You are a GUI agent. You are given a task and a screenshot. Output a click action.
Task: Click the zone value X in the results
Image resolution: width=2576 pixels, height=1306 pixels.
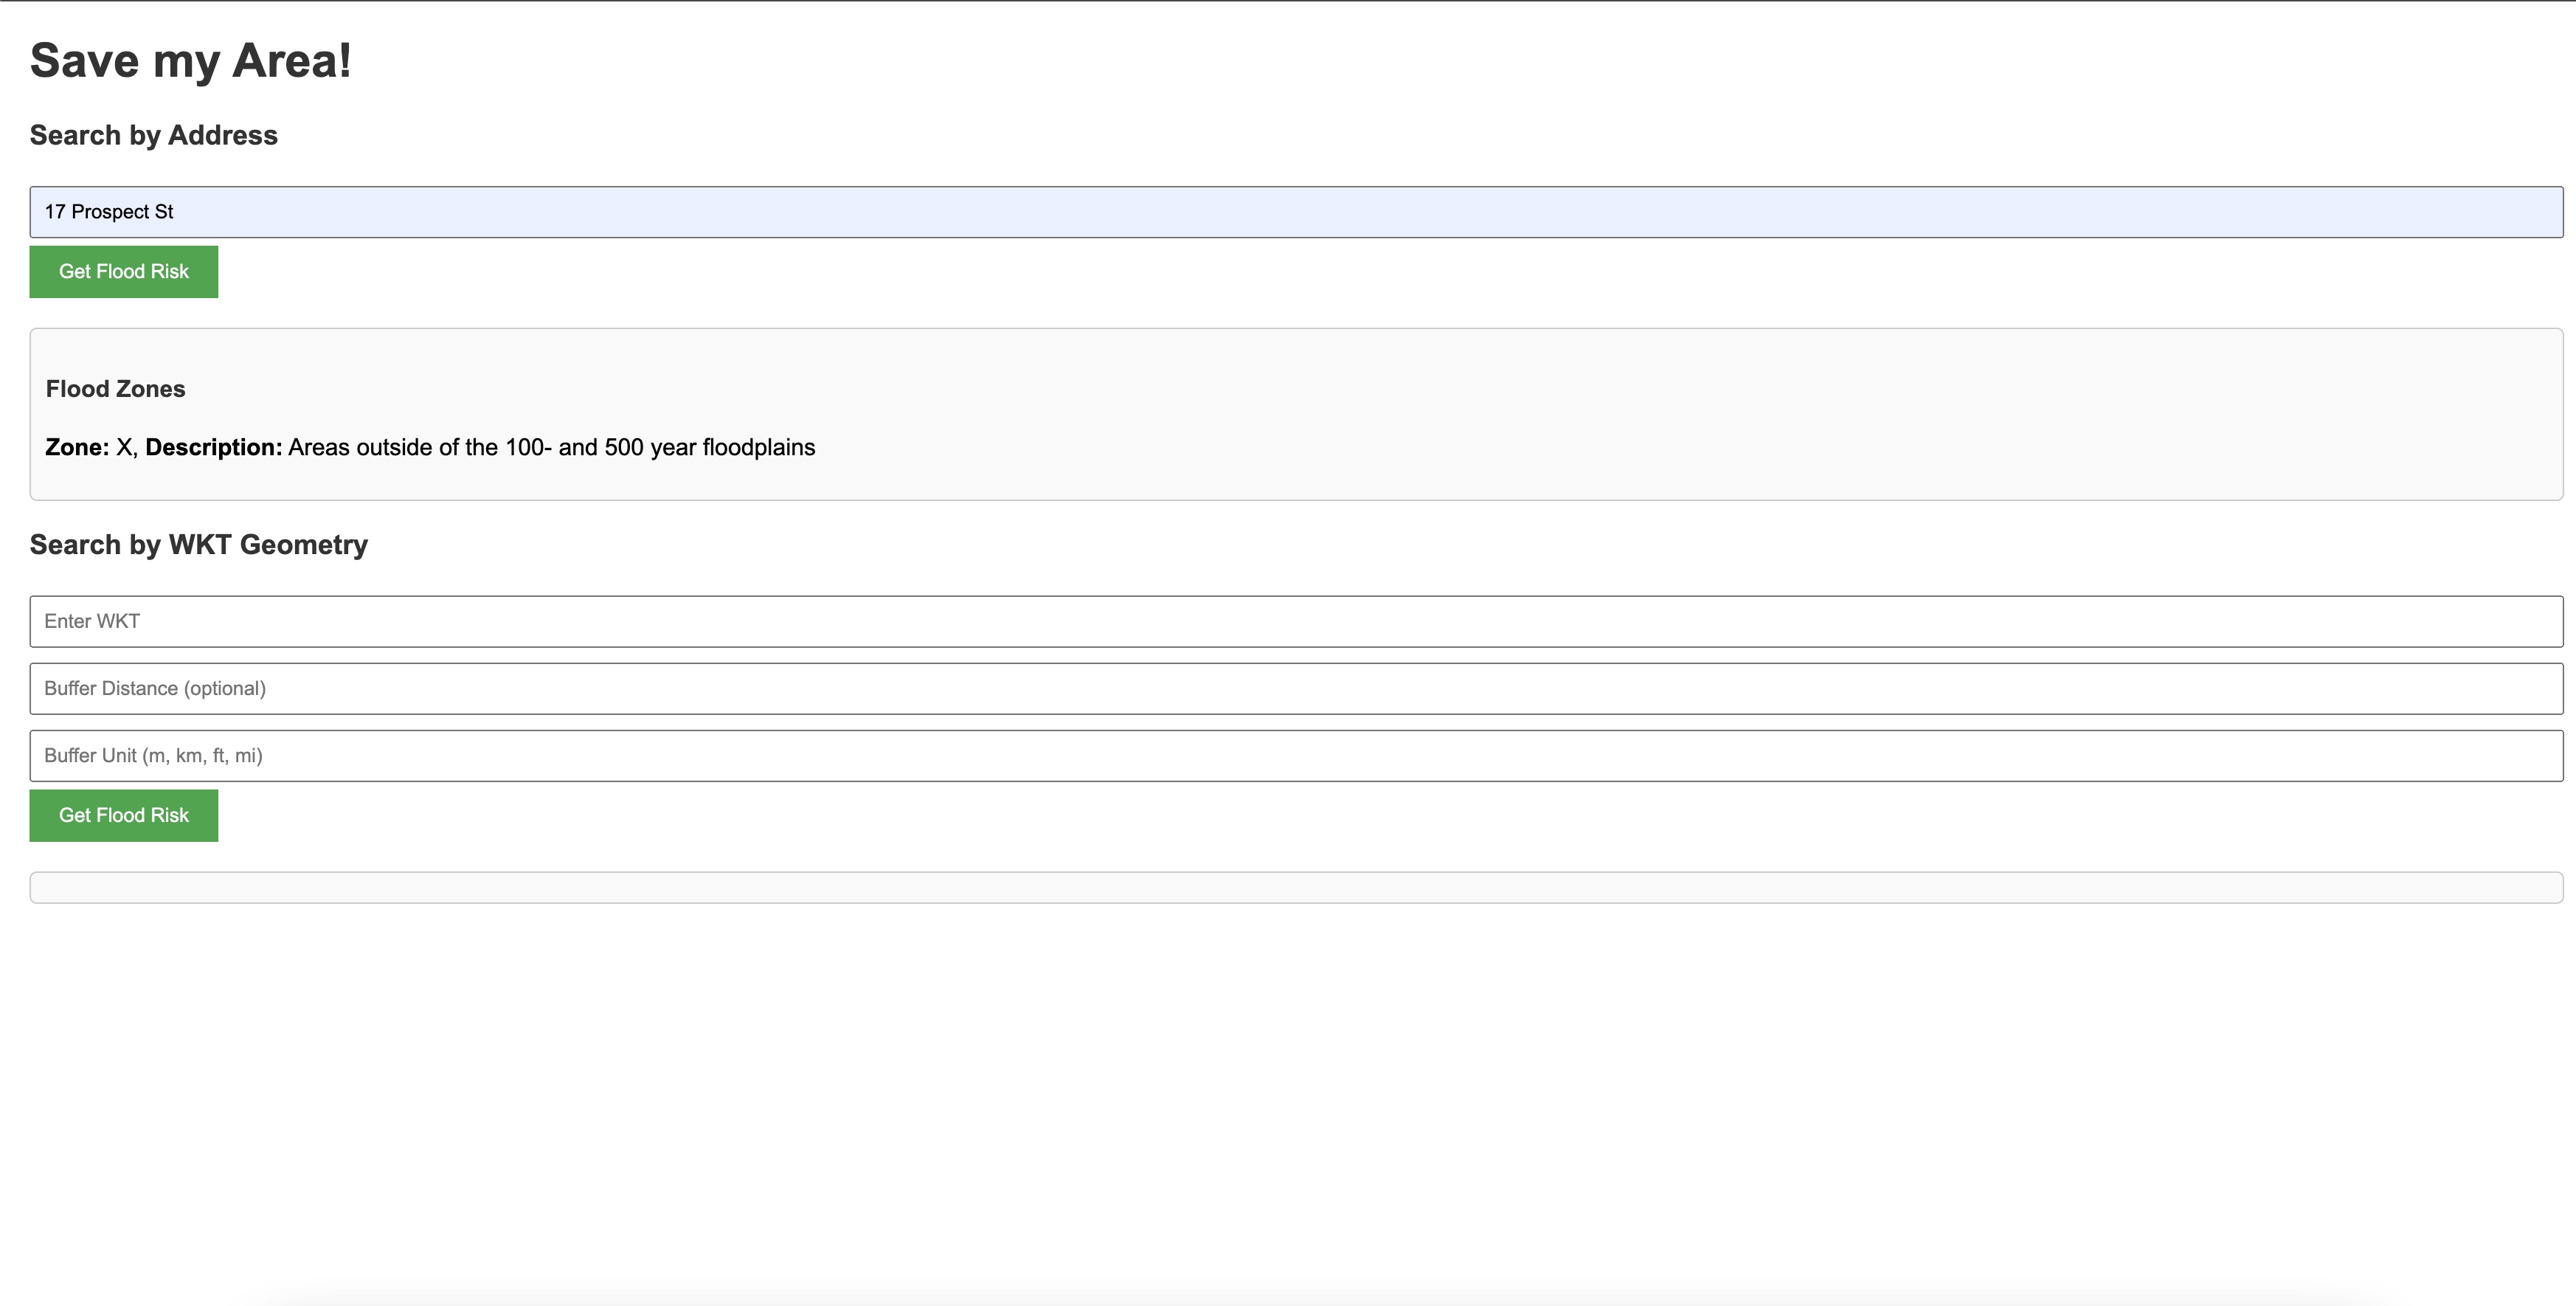[124, 447]
